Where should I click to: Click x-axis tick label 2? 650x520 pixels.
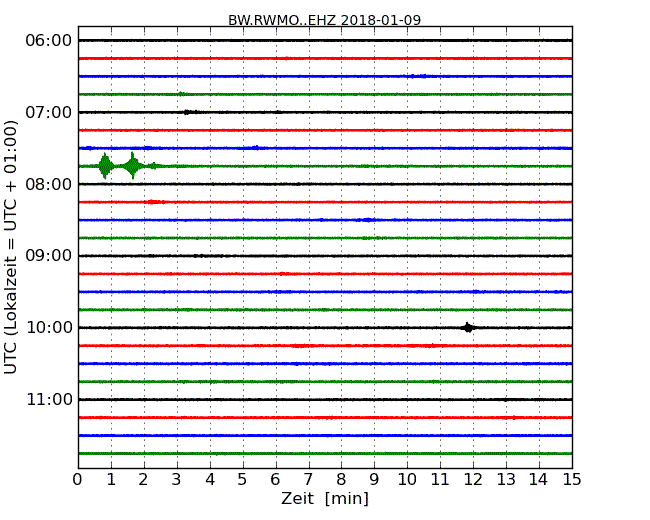[143, 480]
